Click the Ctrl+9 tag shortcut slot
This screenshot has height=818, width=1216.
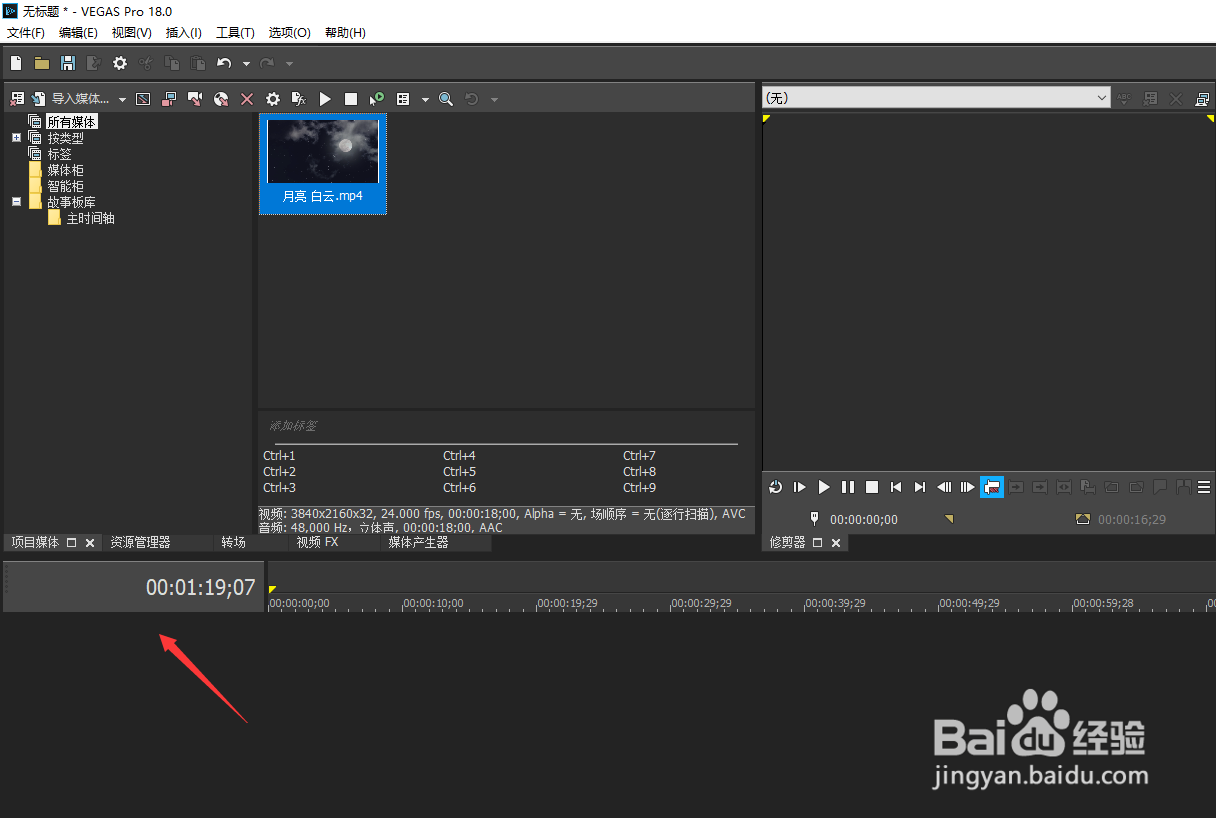[x=640, y=488]
